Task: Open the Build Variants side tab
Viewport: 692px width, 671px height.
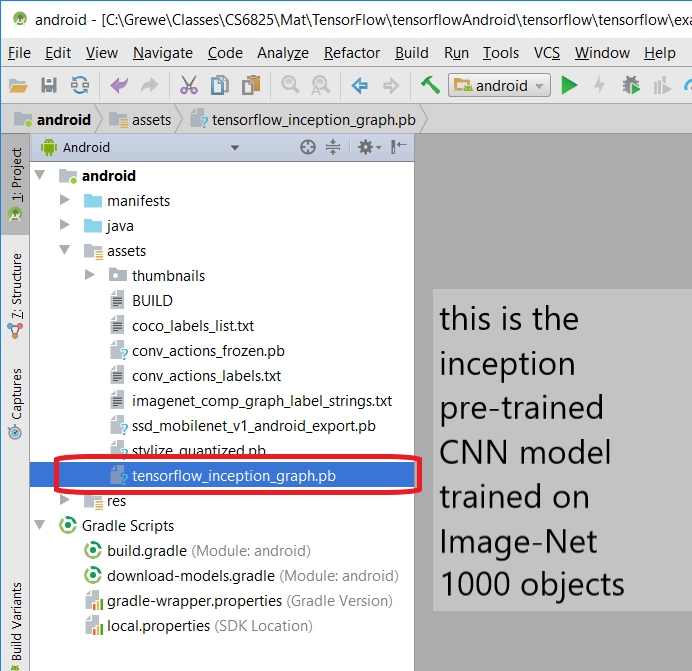Action: click(16, 620)
